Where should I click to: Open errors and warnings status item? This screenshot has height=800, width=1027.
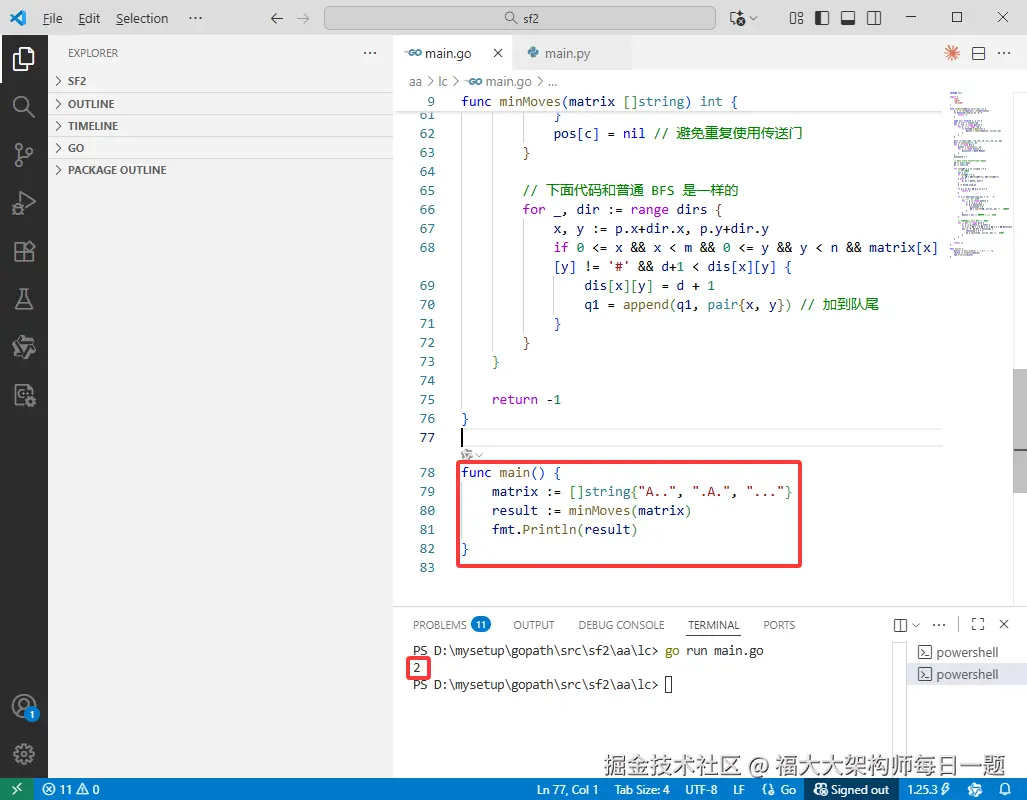pyautogui.click(x=71, y=790)
